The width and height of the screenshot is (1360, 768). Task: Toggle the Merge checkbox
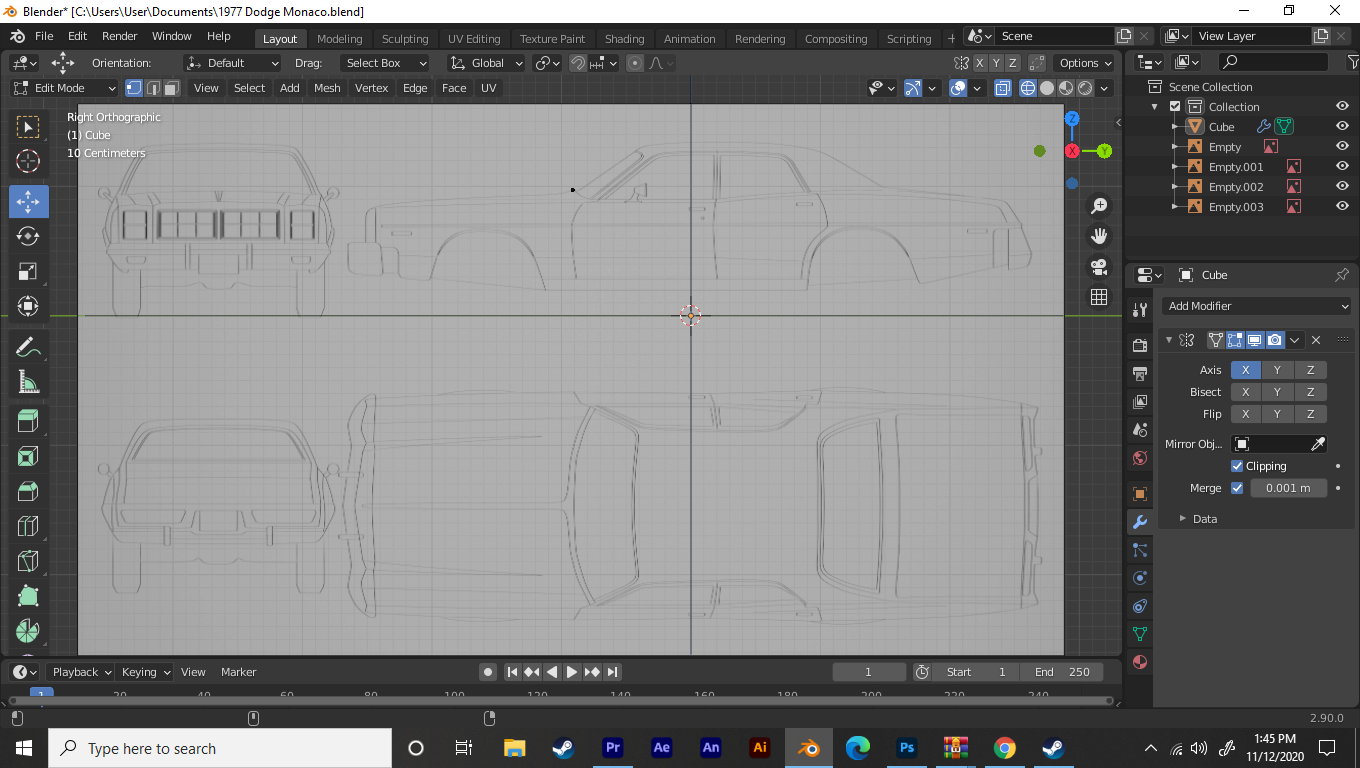1237,488
